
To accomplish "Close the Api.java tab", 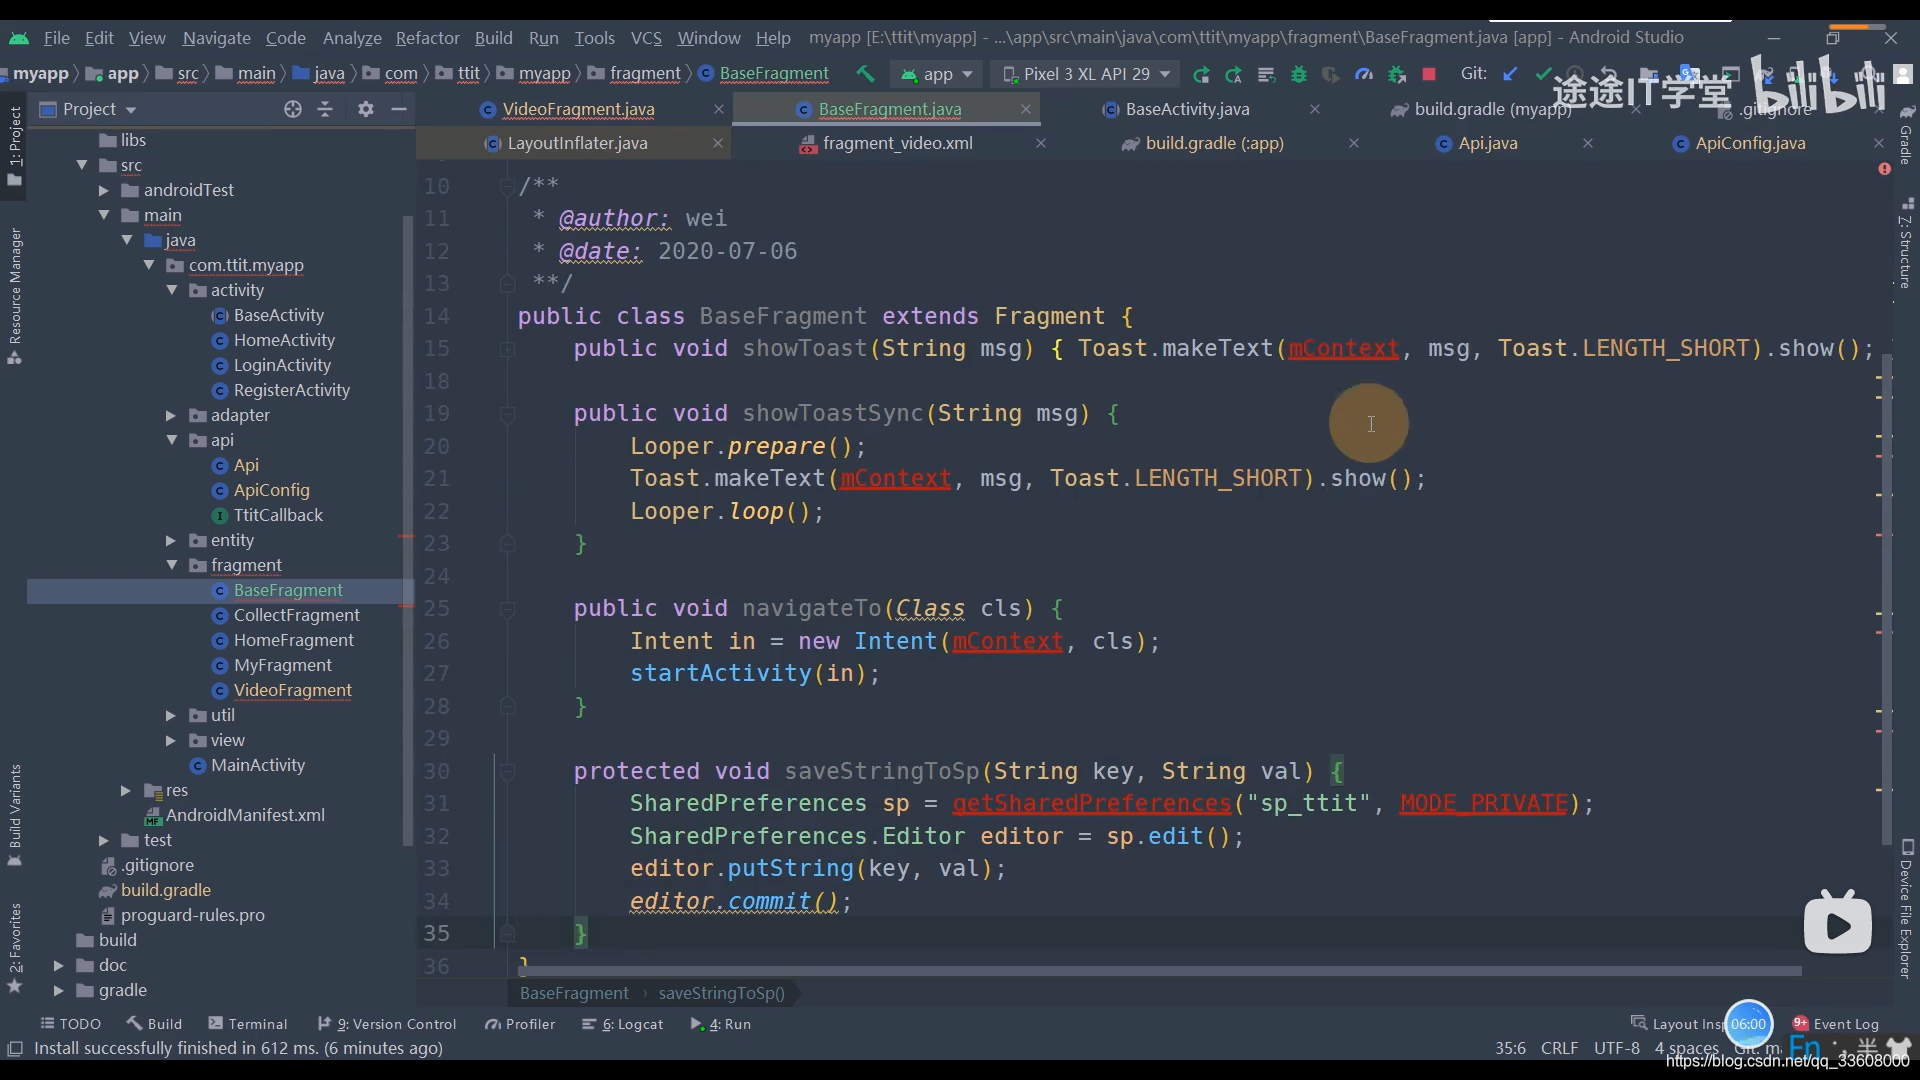I will 1587,143.
